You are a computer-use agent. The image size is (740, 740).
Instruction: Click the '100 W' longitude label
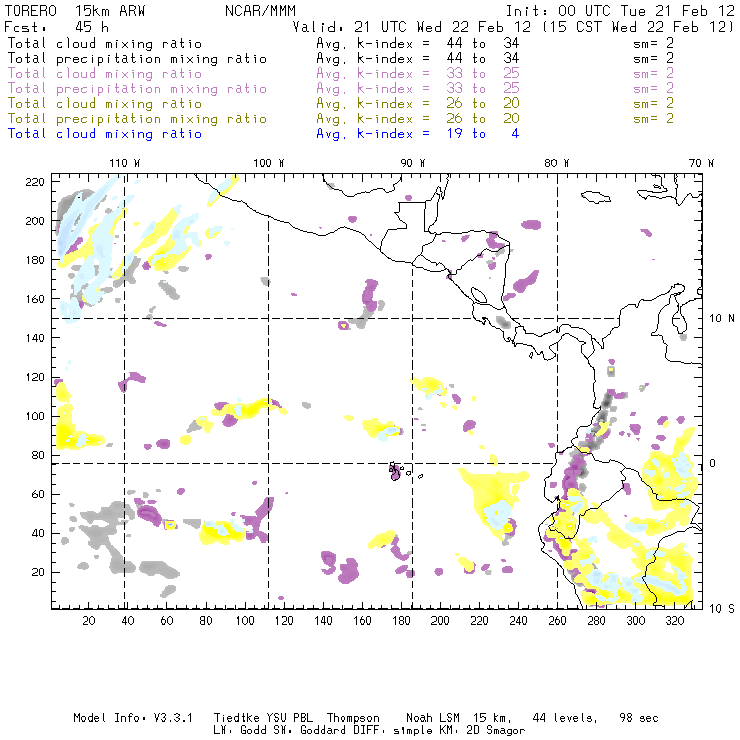269,163
